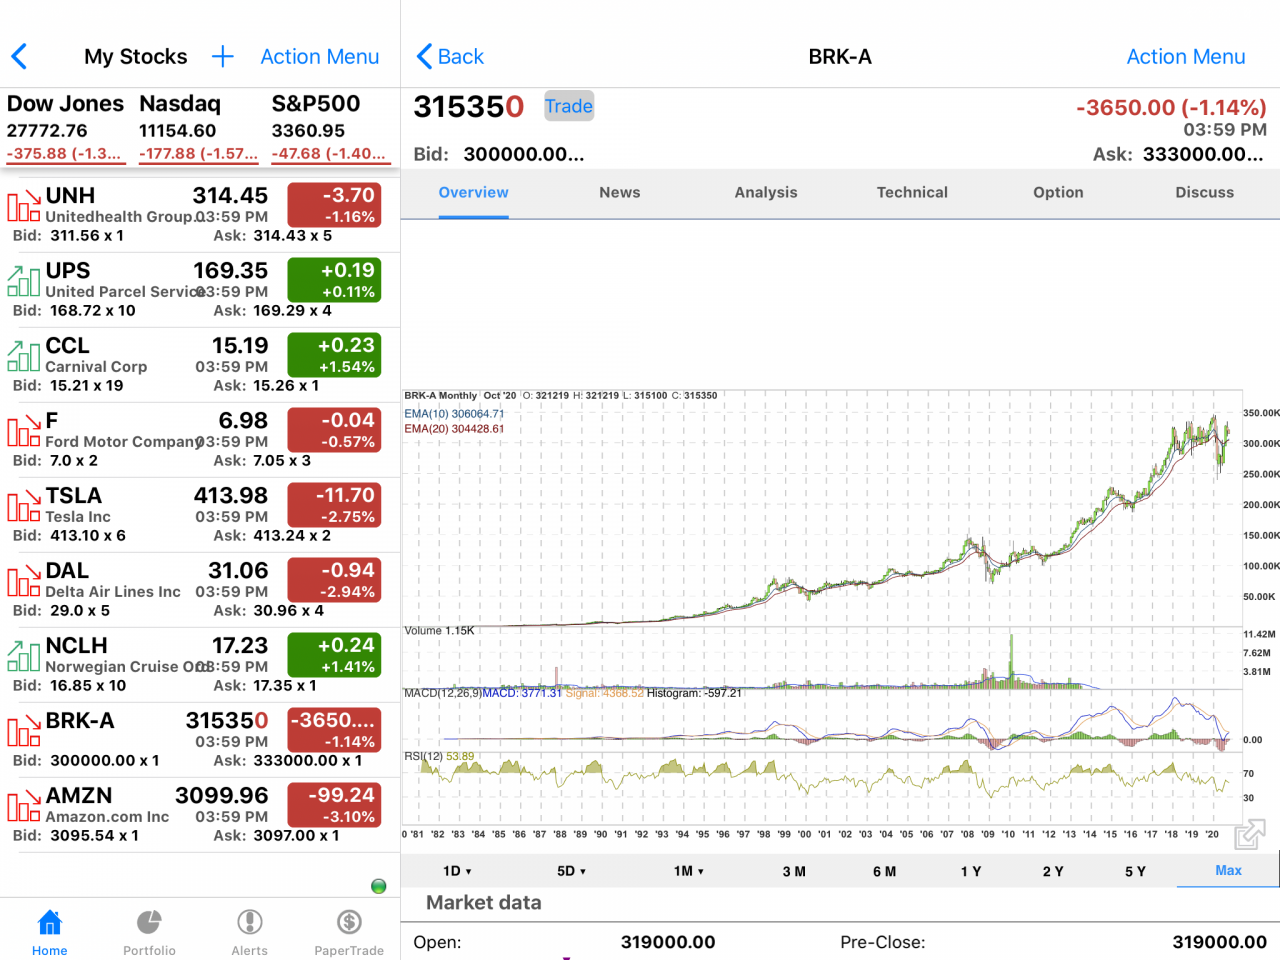The width and height of the screenshot is (1280, 960).
Task: Tap the TSLA downtrend chart icon
Action: click(24, 505)
